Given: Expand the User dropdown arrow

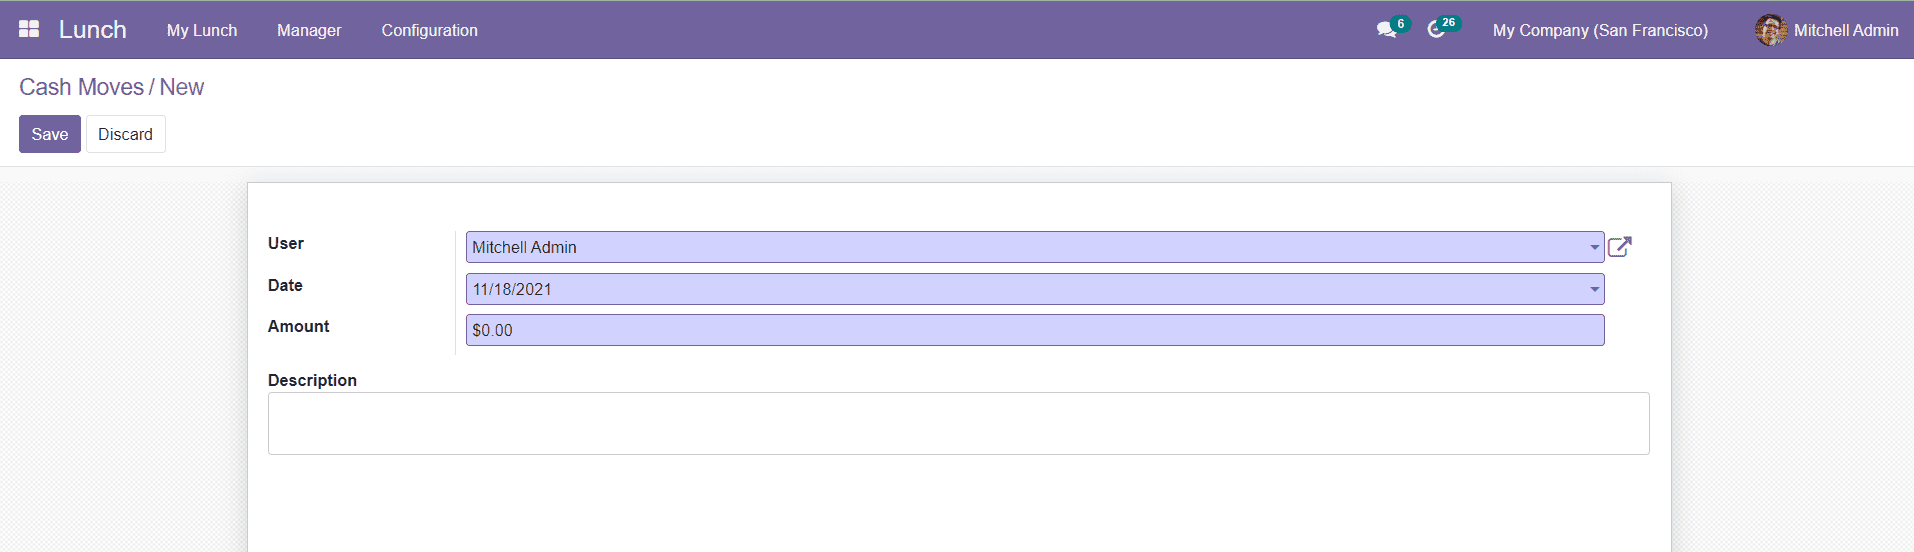Looking at the screenshot, I should 1594,247.
